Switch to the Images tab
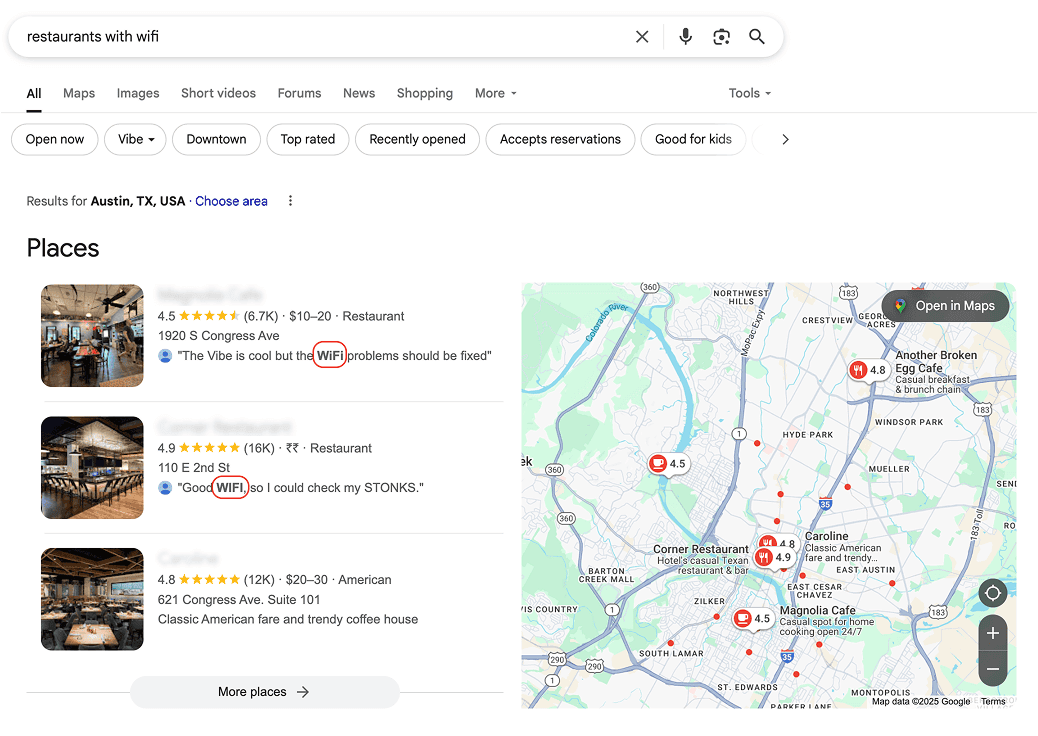The image size is (1038, 736). tap(138, 93)
